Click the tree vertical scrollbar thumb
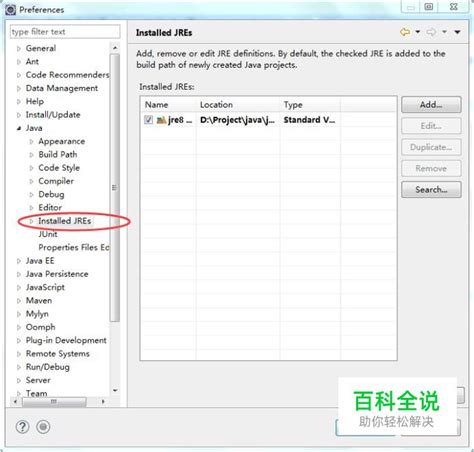Image resolution: width=474 pixels, height=452 pixels. pyautogui.click(x=115, y=188)
